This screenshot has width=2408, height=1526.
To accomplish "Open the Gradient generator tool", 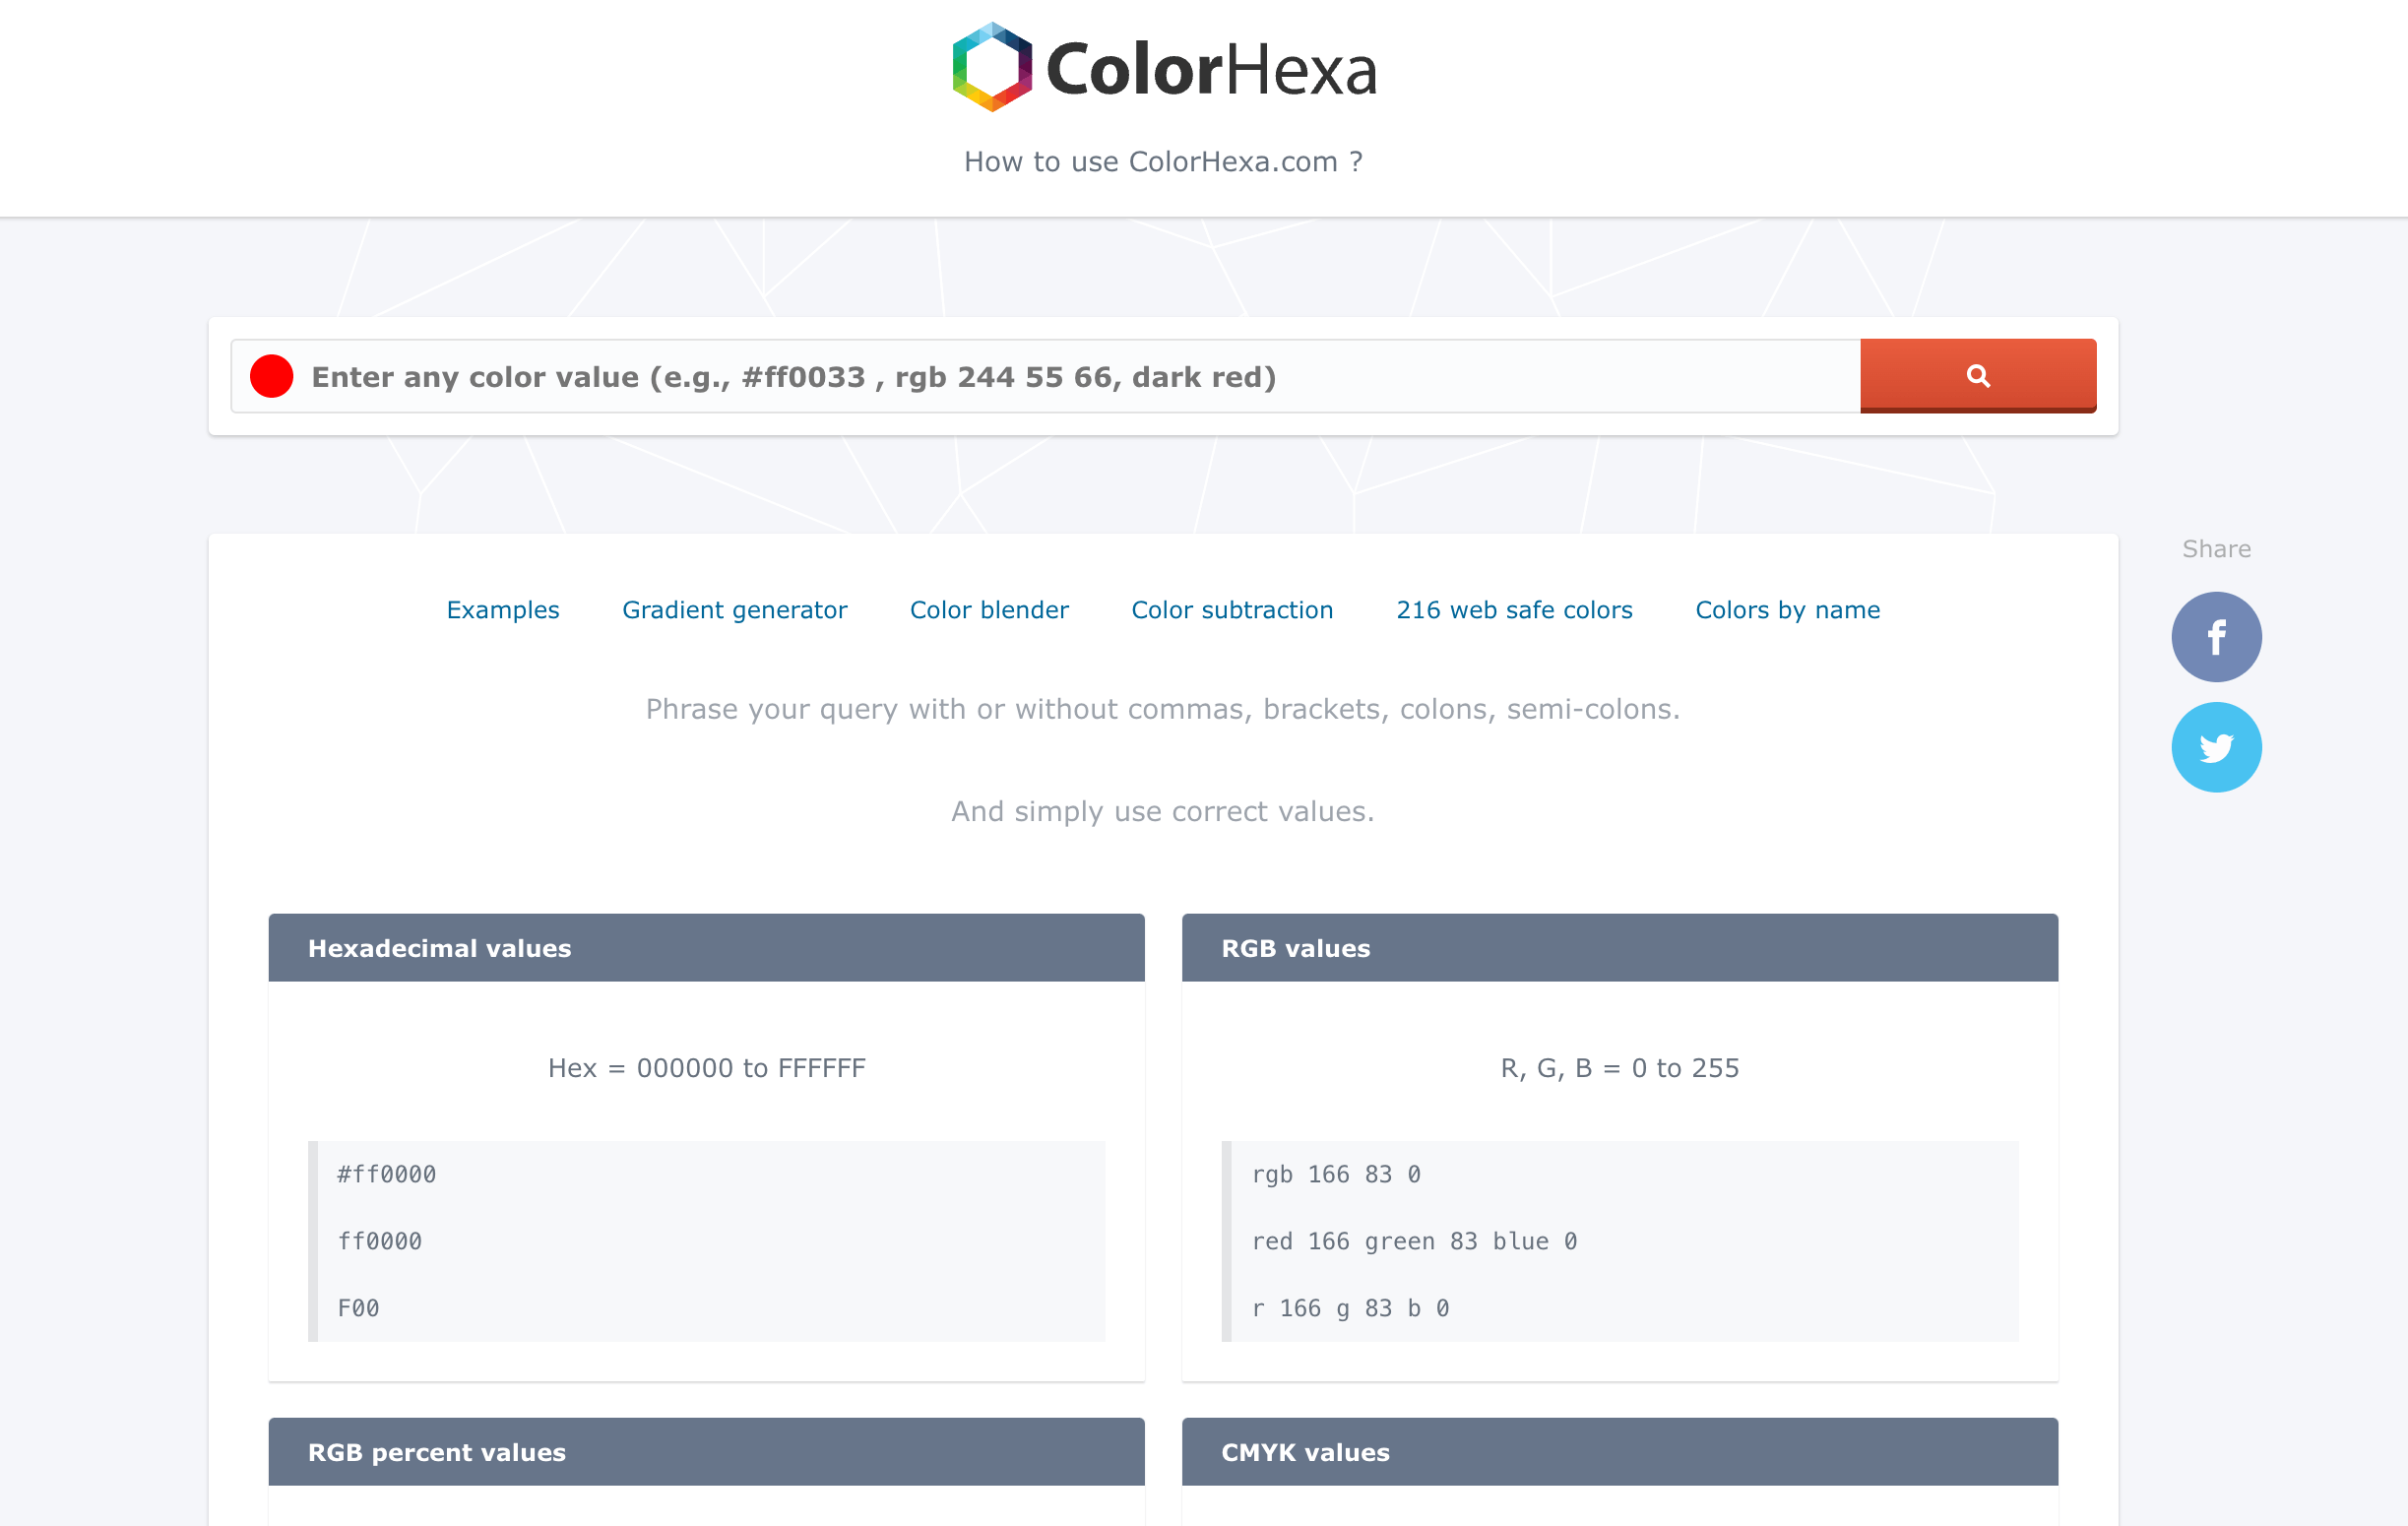I will [733, 609].
